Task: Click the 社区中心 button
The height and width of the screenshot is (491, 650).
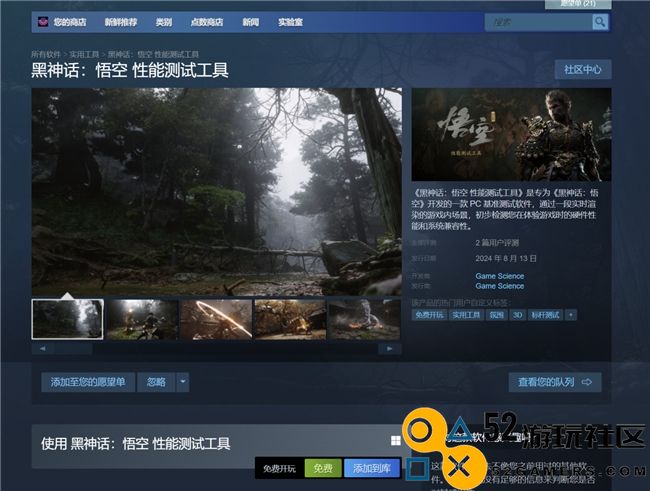Action: coord(583,69)
